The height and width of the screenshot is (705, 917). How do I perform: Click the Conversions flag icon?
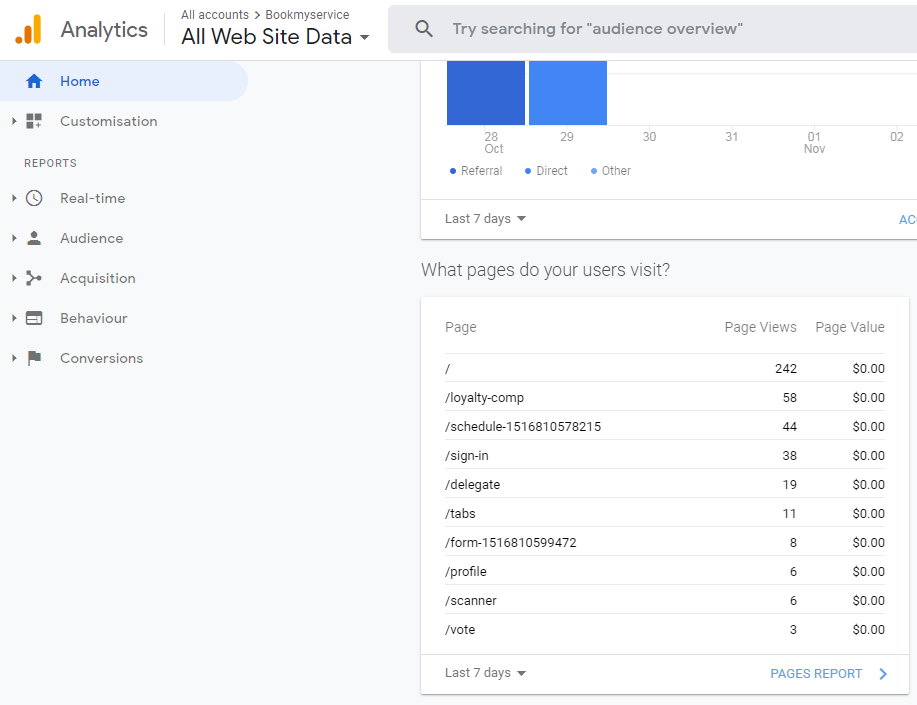tap(34, 358)
